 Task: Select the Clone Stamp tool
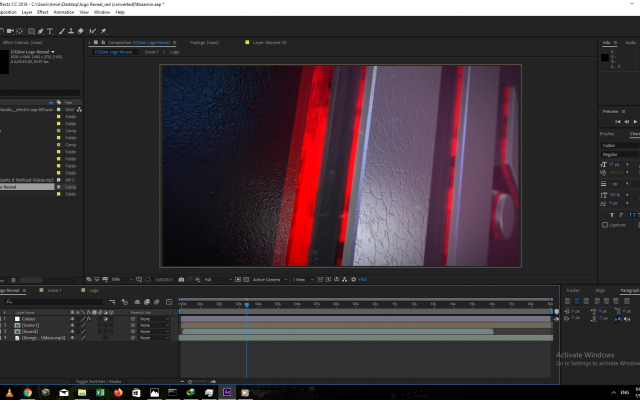[71, 31]
